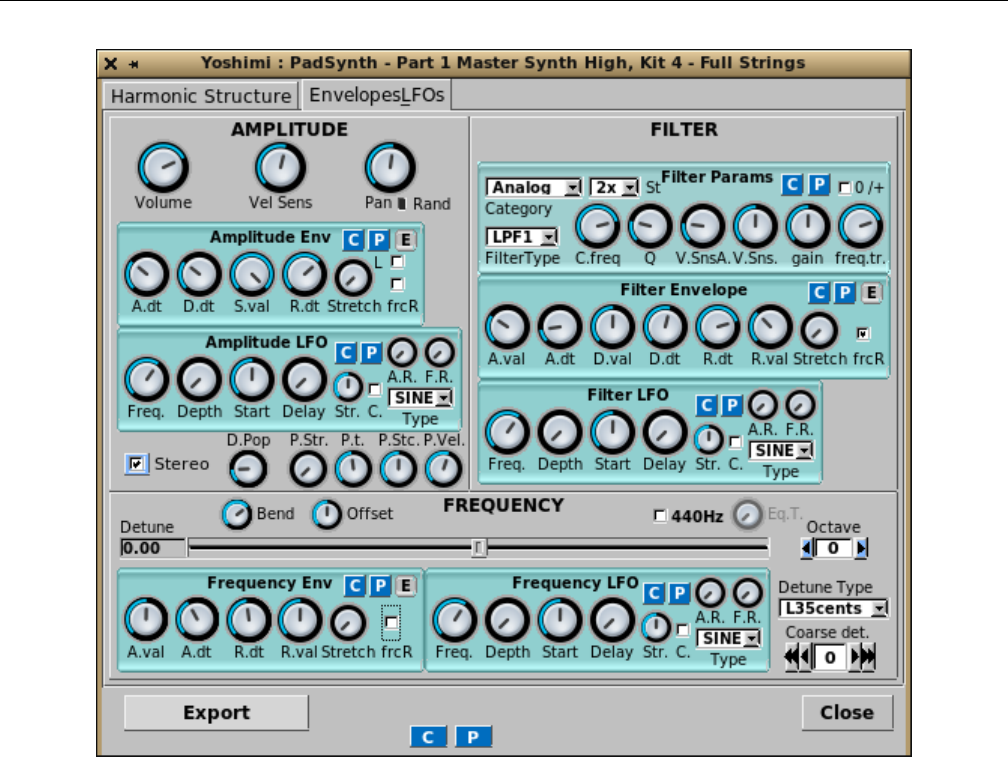Click bottom P paste button
1008x757 pixels.
point(473,736)
